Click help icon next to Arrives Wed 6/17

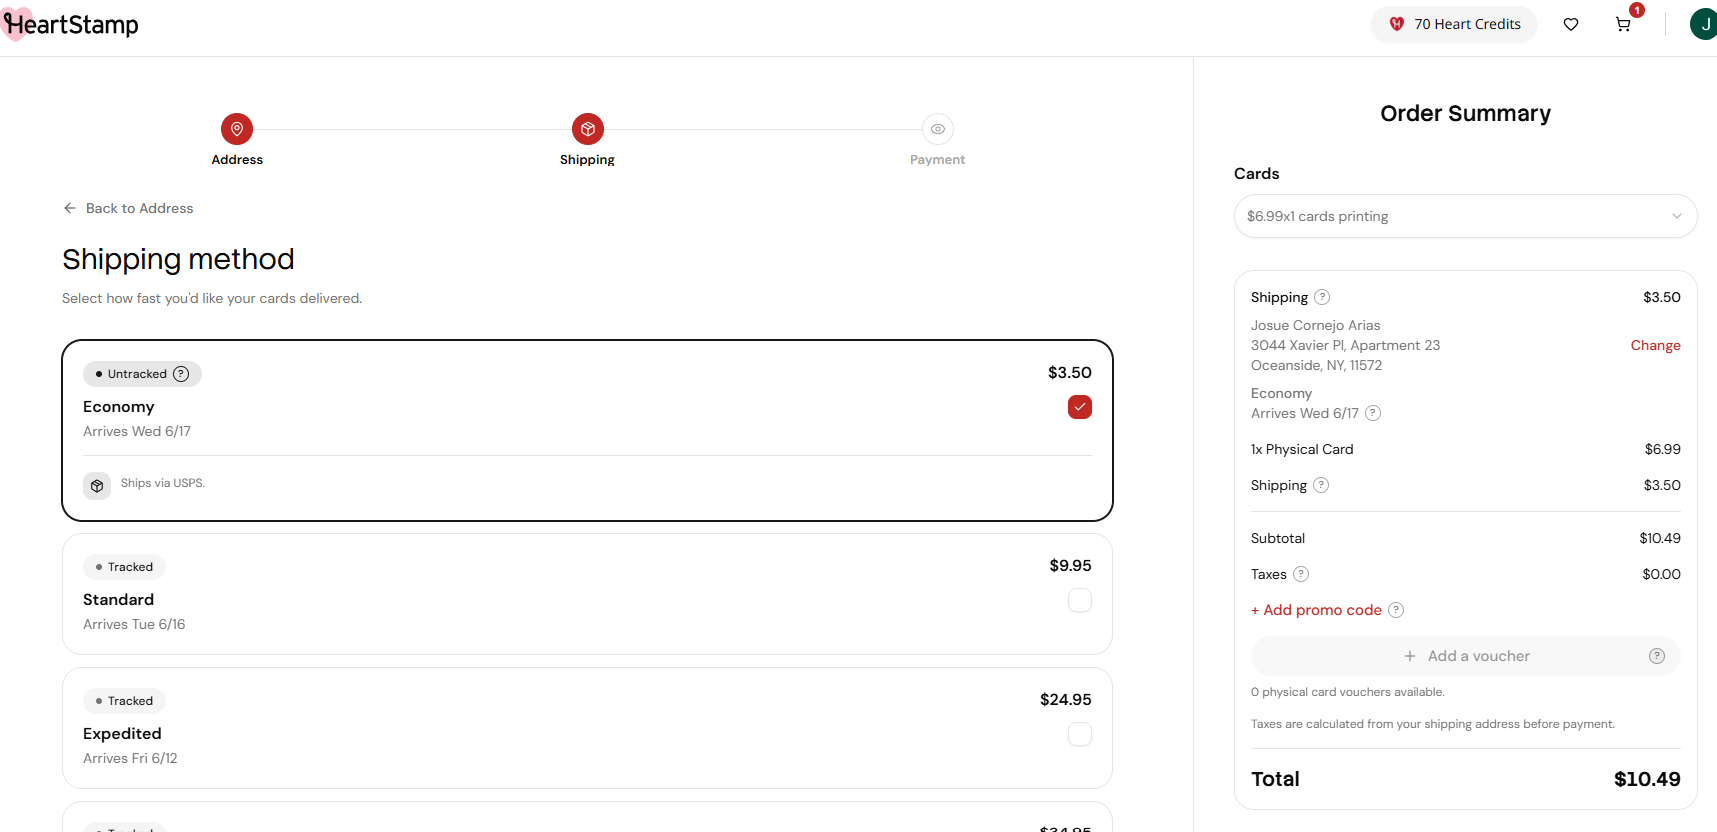(x=1373, y=413)
